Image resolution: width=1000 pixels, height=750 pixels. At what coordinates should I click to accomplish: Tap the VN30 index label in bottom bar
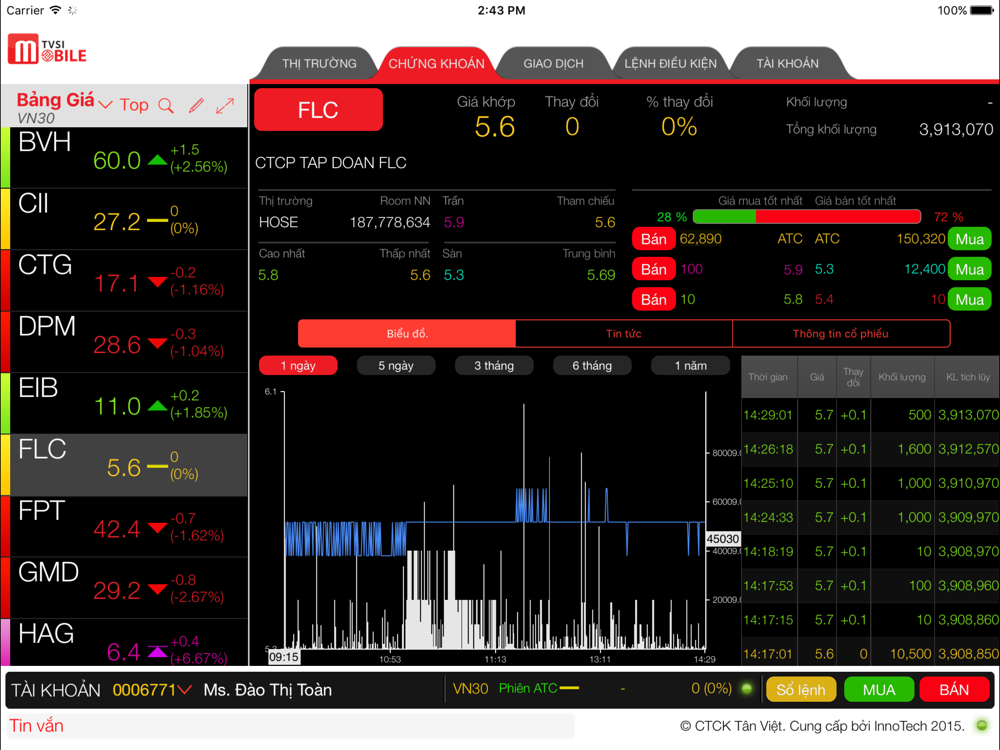tap(470, 689)
